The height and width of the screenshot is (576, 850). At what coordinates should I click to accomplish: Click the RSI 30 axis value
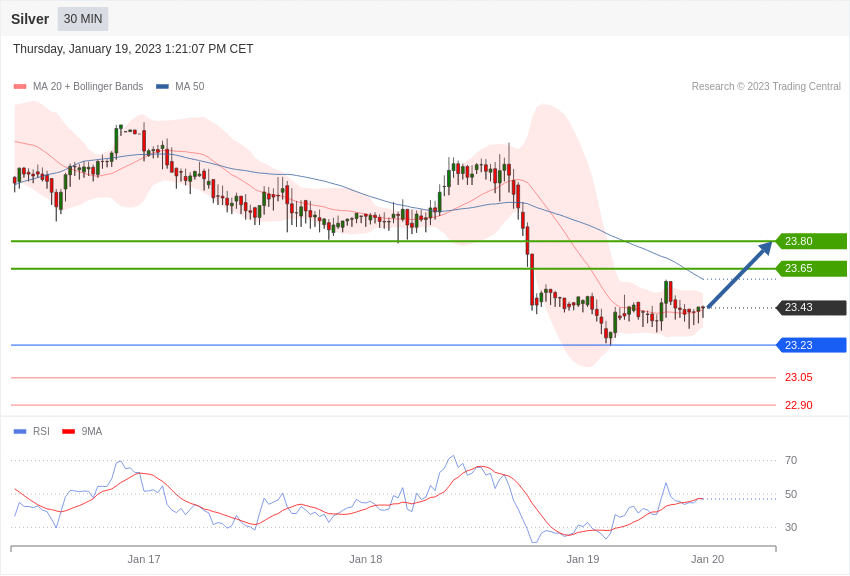(791, 527)
